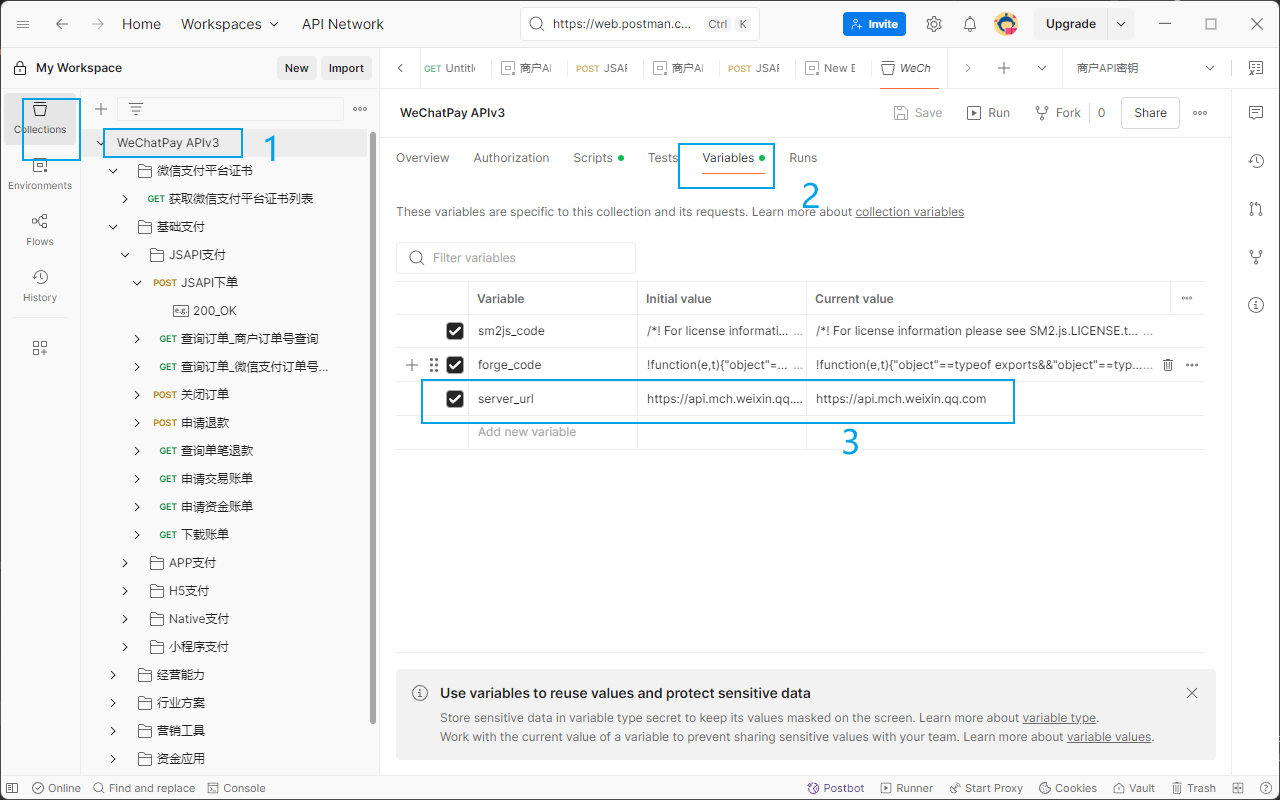
Task: Open the pull requests icon in right sidebar
Action: point(1256,209)
